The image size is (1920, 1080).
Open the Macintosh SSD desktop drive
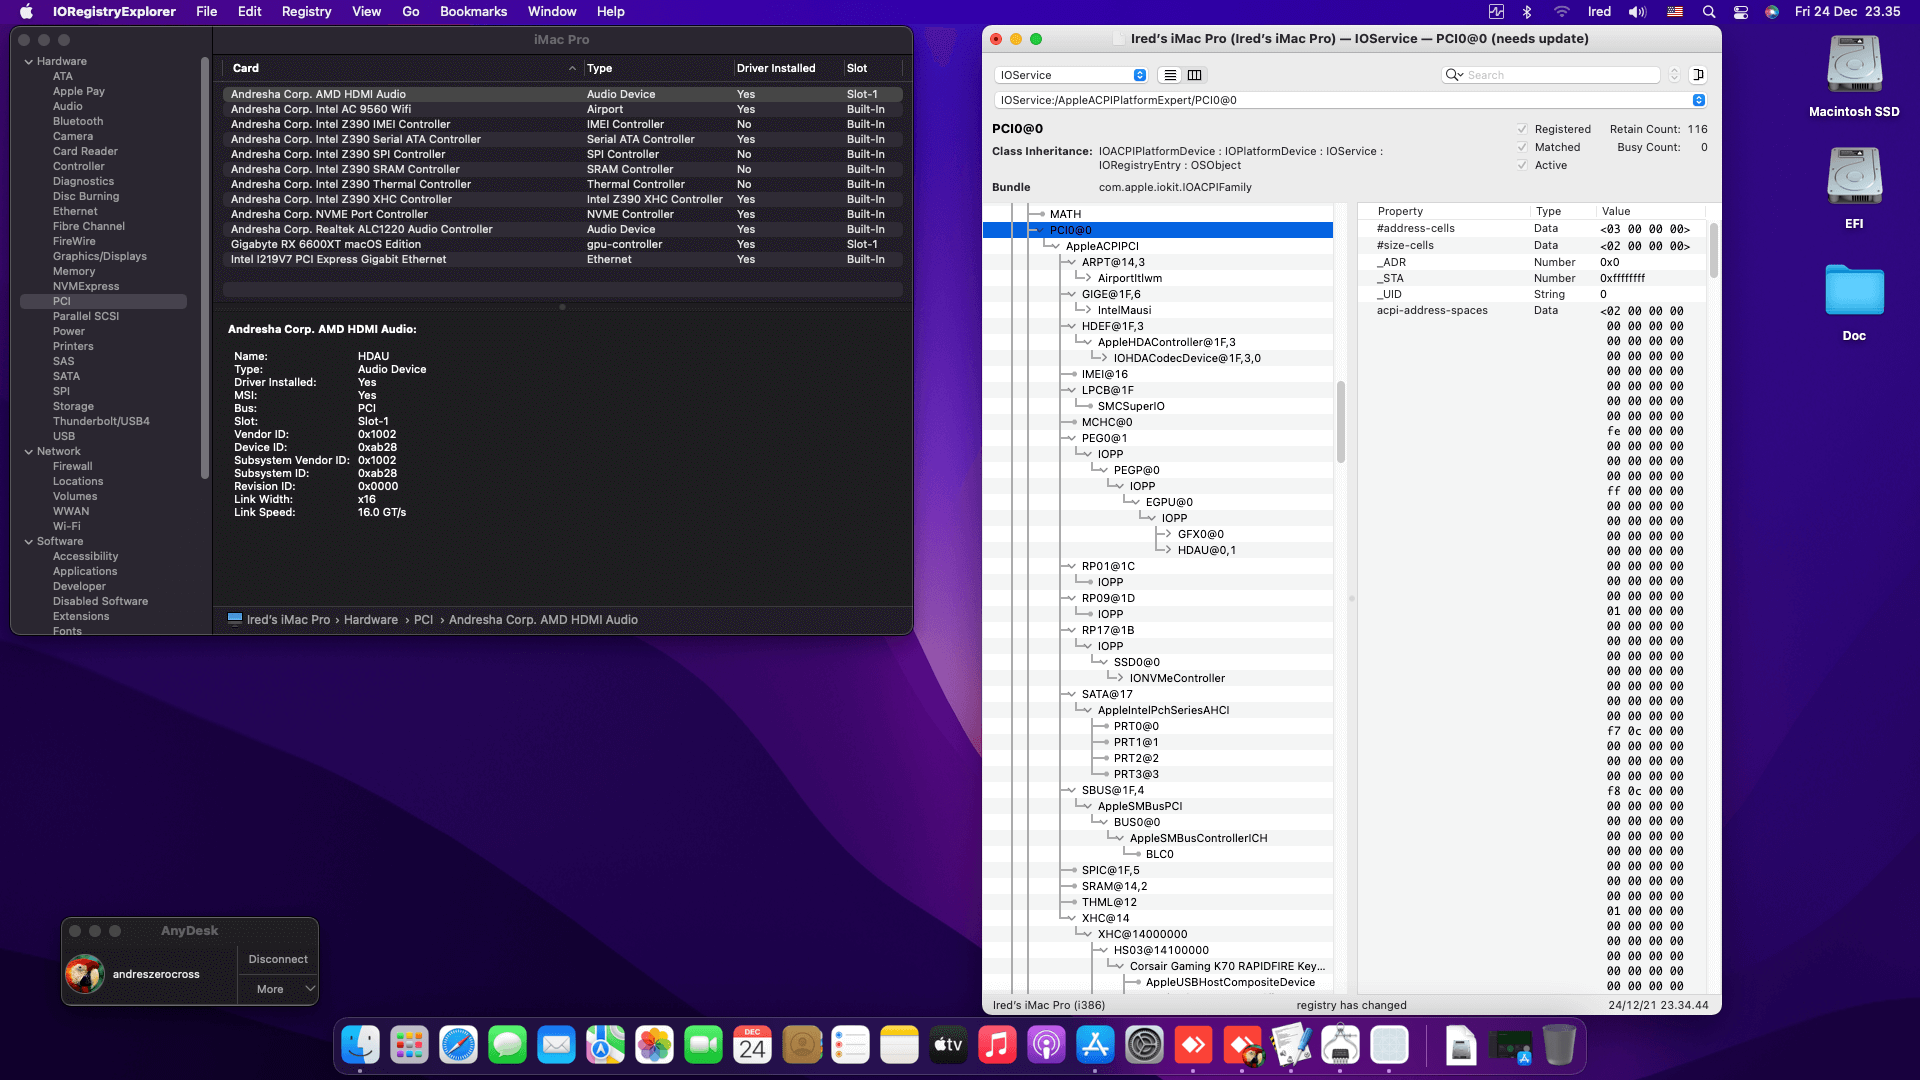(x=1854, y=77)
